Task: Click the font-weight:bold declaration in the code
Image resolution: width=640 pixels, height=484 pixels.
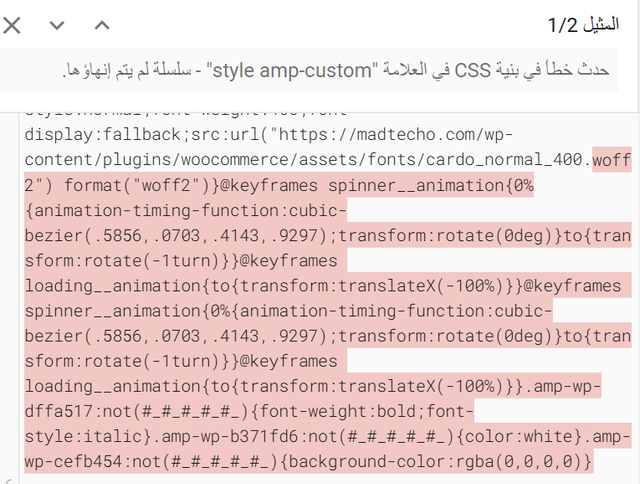Action: click(338, 411)
